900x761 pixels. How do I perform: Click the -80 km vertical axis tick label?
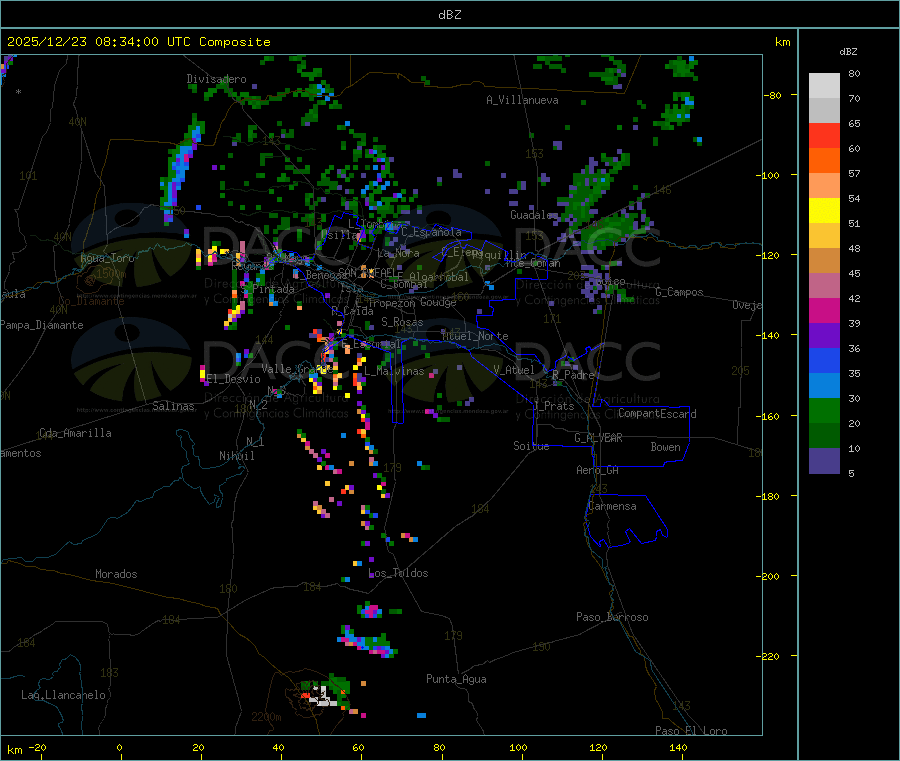coord(772,95)
